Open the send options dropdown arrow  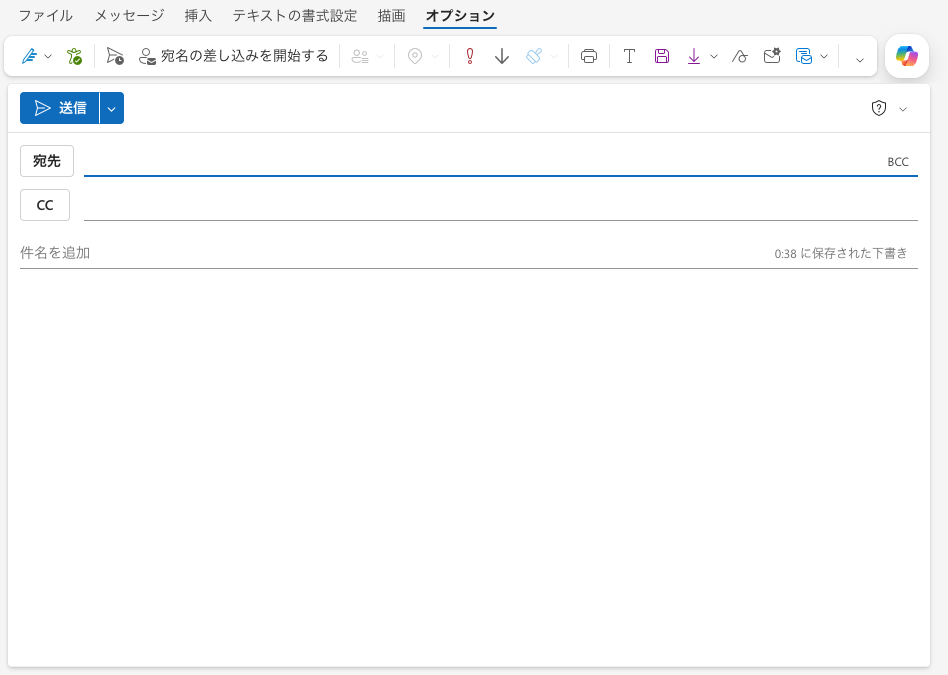[112, 108]
